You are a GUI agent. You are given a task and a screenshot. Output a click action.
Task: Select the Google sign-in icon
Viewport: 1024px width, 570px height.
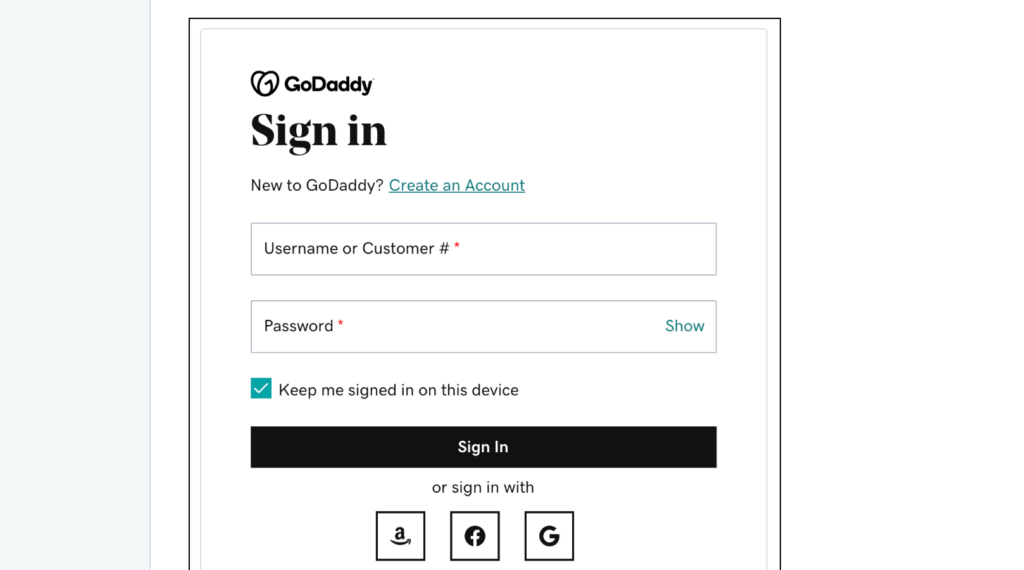tap(549, 536)
